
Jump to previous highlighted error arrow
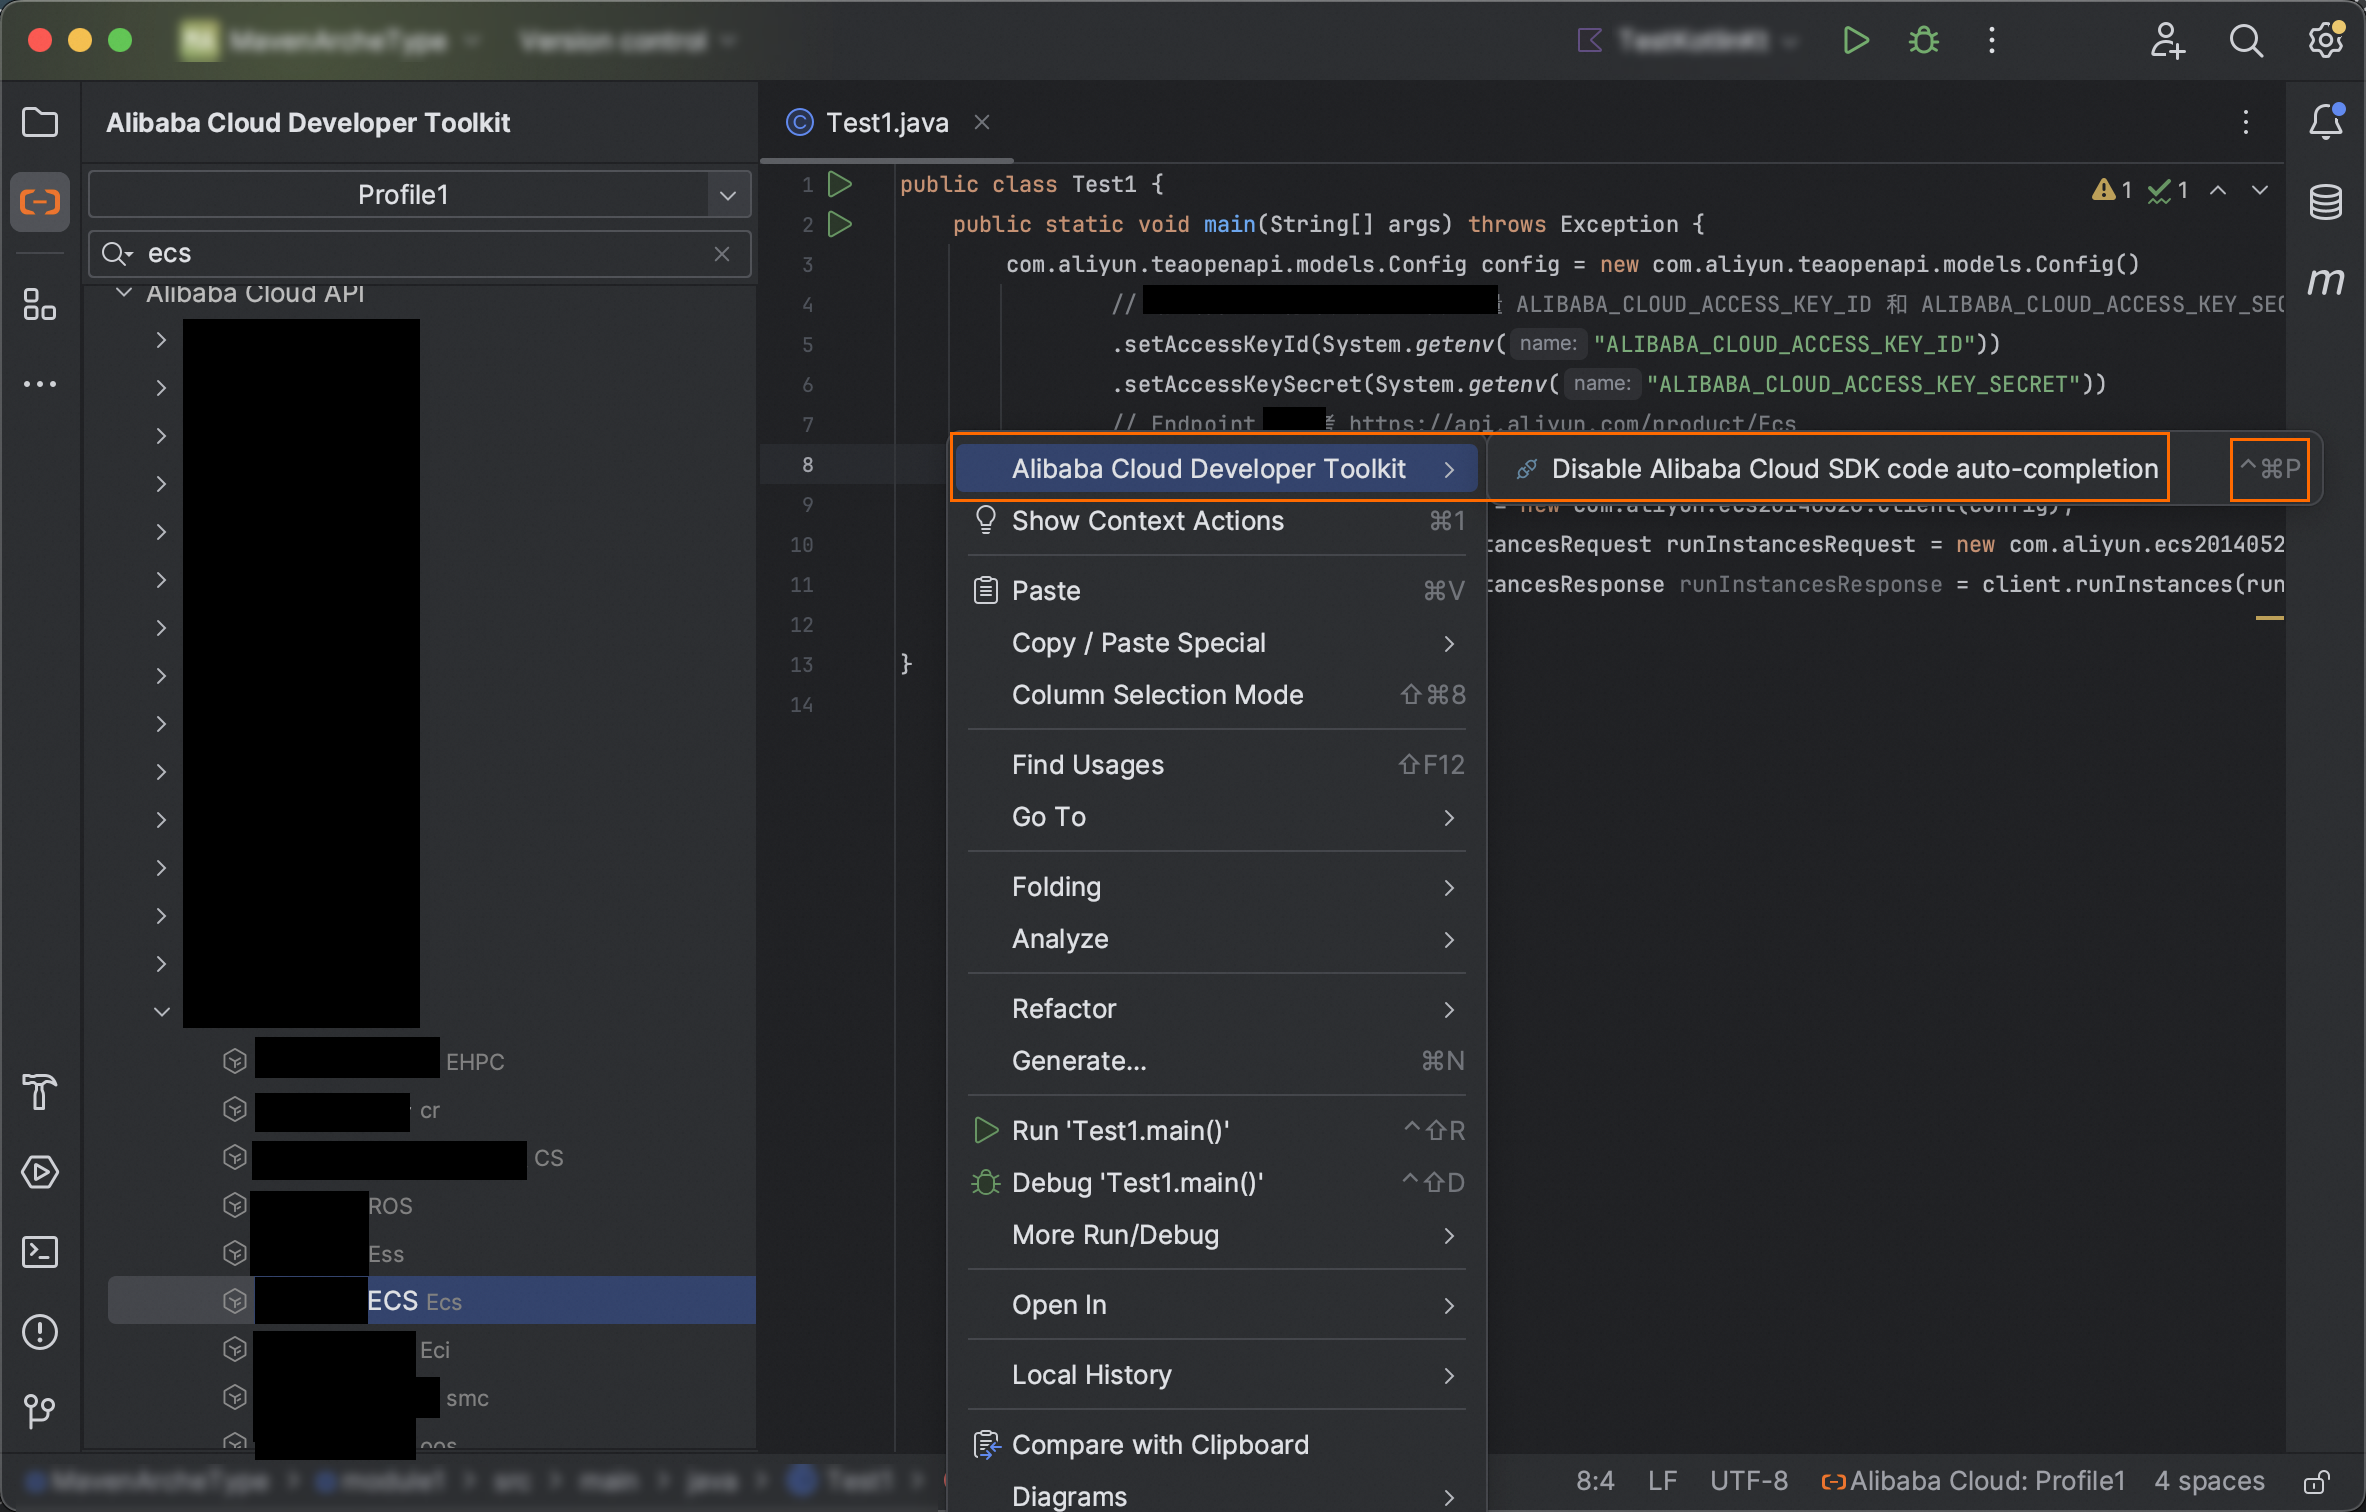point(2218,190)
